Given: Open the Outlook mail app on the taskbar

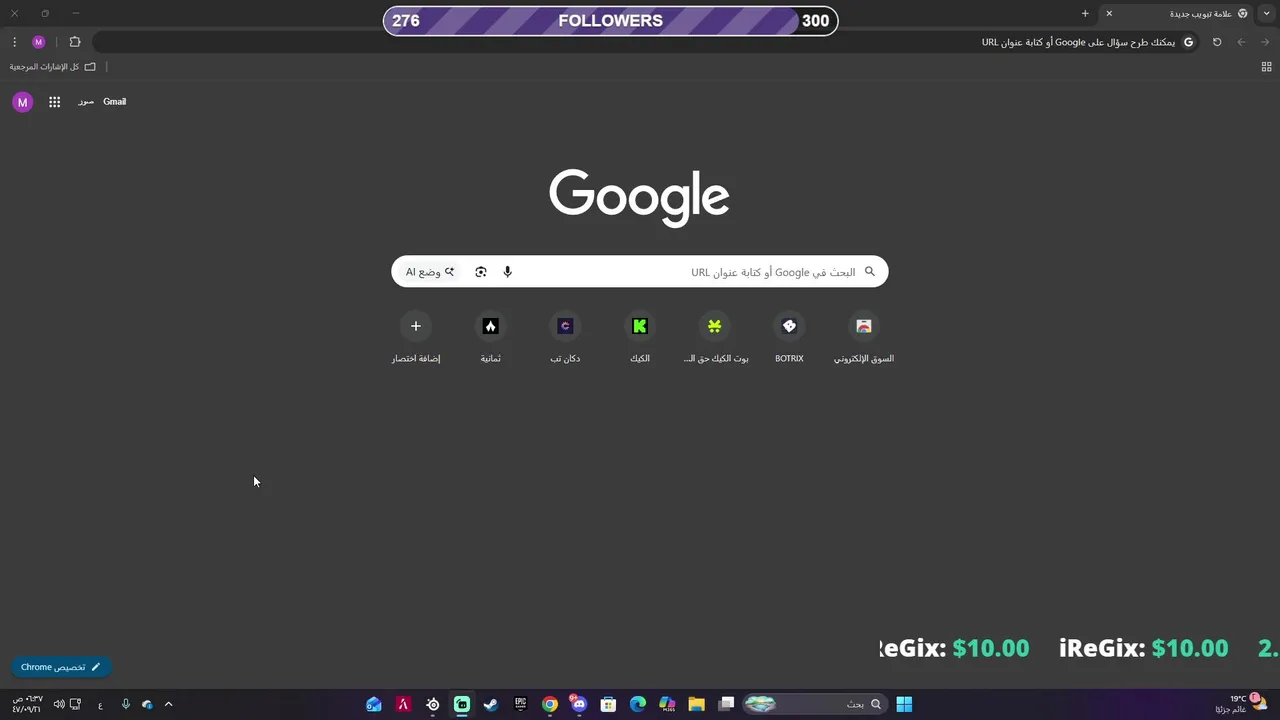Looking at the screenshot, I should (x=374, y=704).
